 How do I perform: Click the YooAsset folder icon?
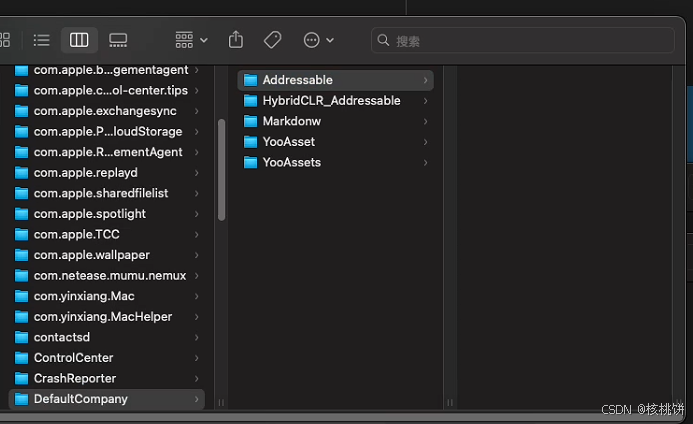[x=251, y=142]
